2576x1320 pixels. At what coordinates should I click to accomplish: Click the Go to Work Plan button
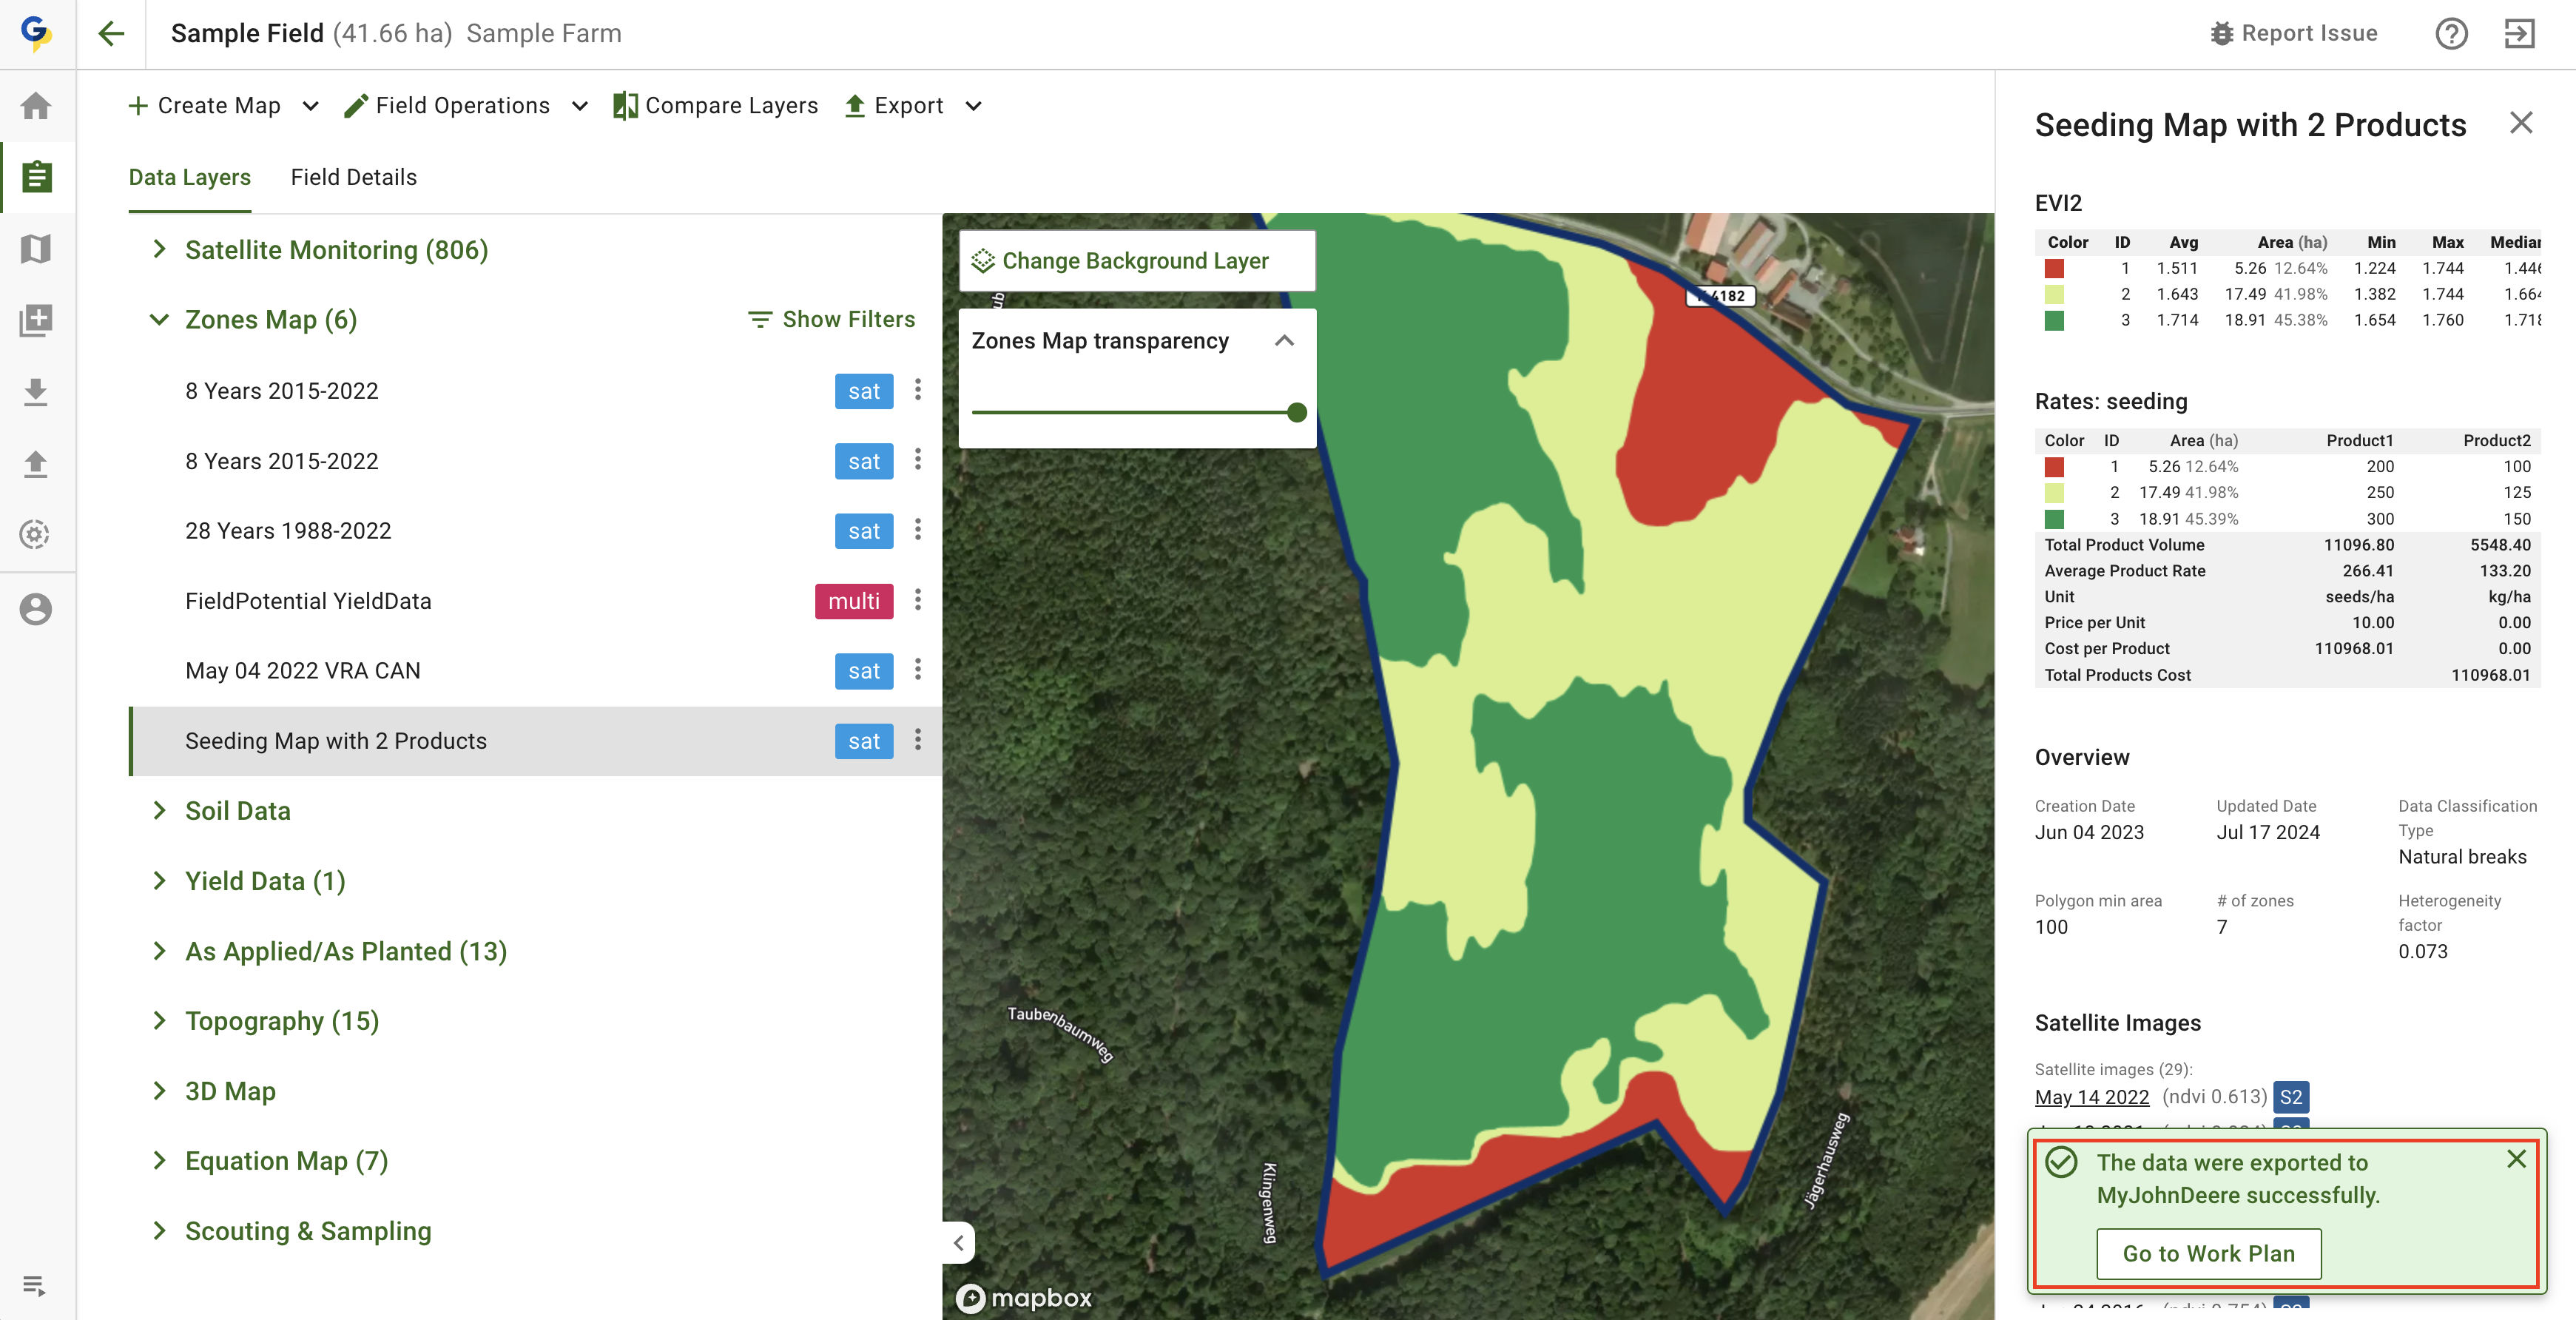2208,1253
